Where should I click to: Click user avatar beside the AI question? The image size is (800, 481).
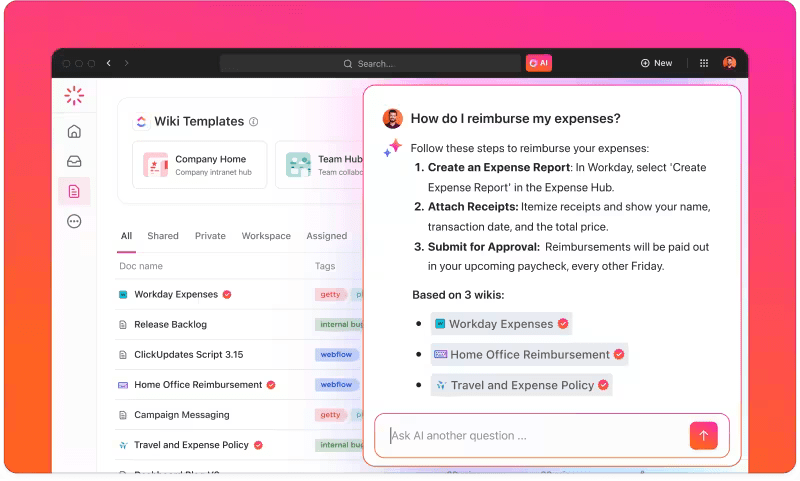(x=393, y=118)
